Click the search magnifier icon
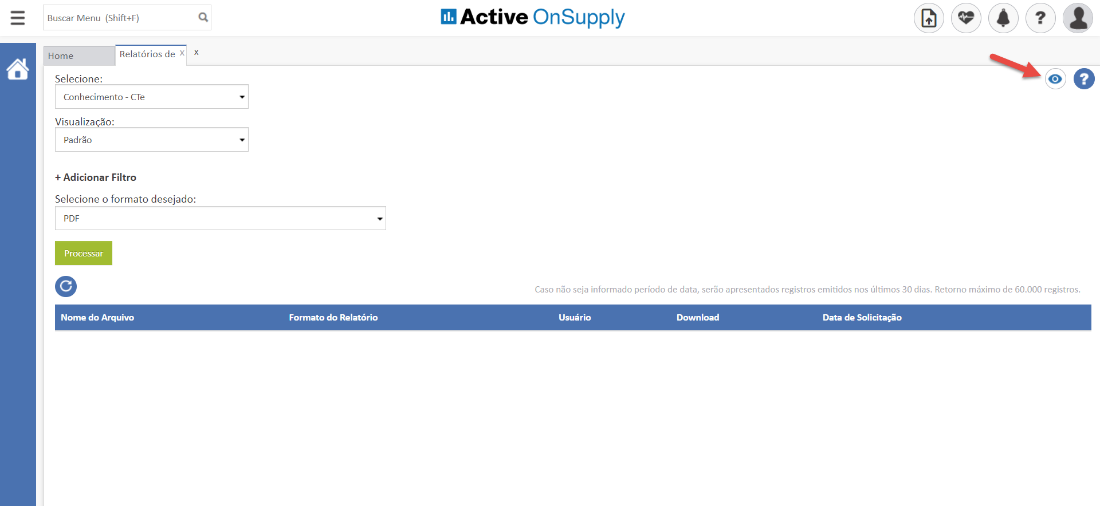 (203, 17)
